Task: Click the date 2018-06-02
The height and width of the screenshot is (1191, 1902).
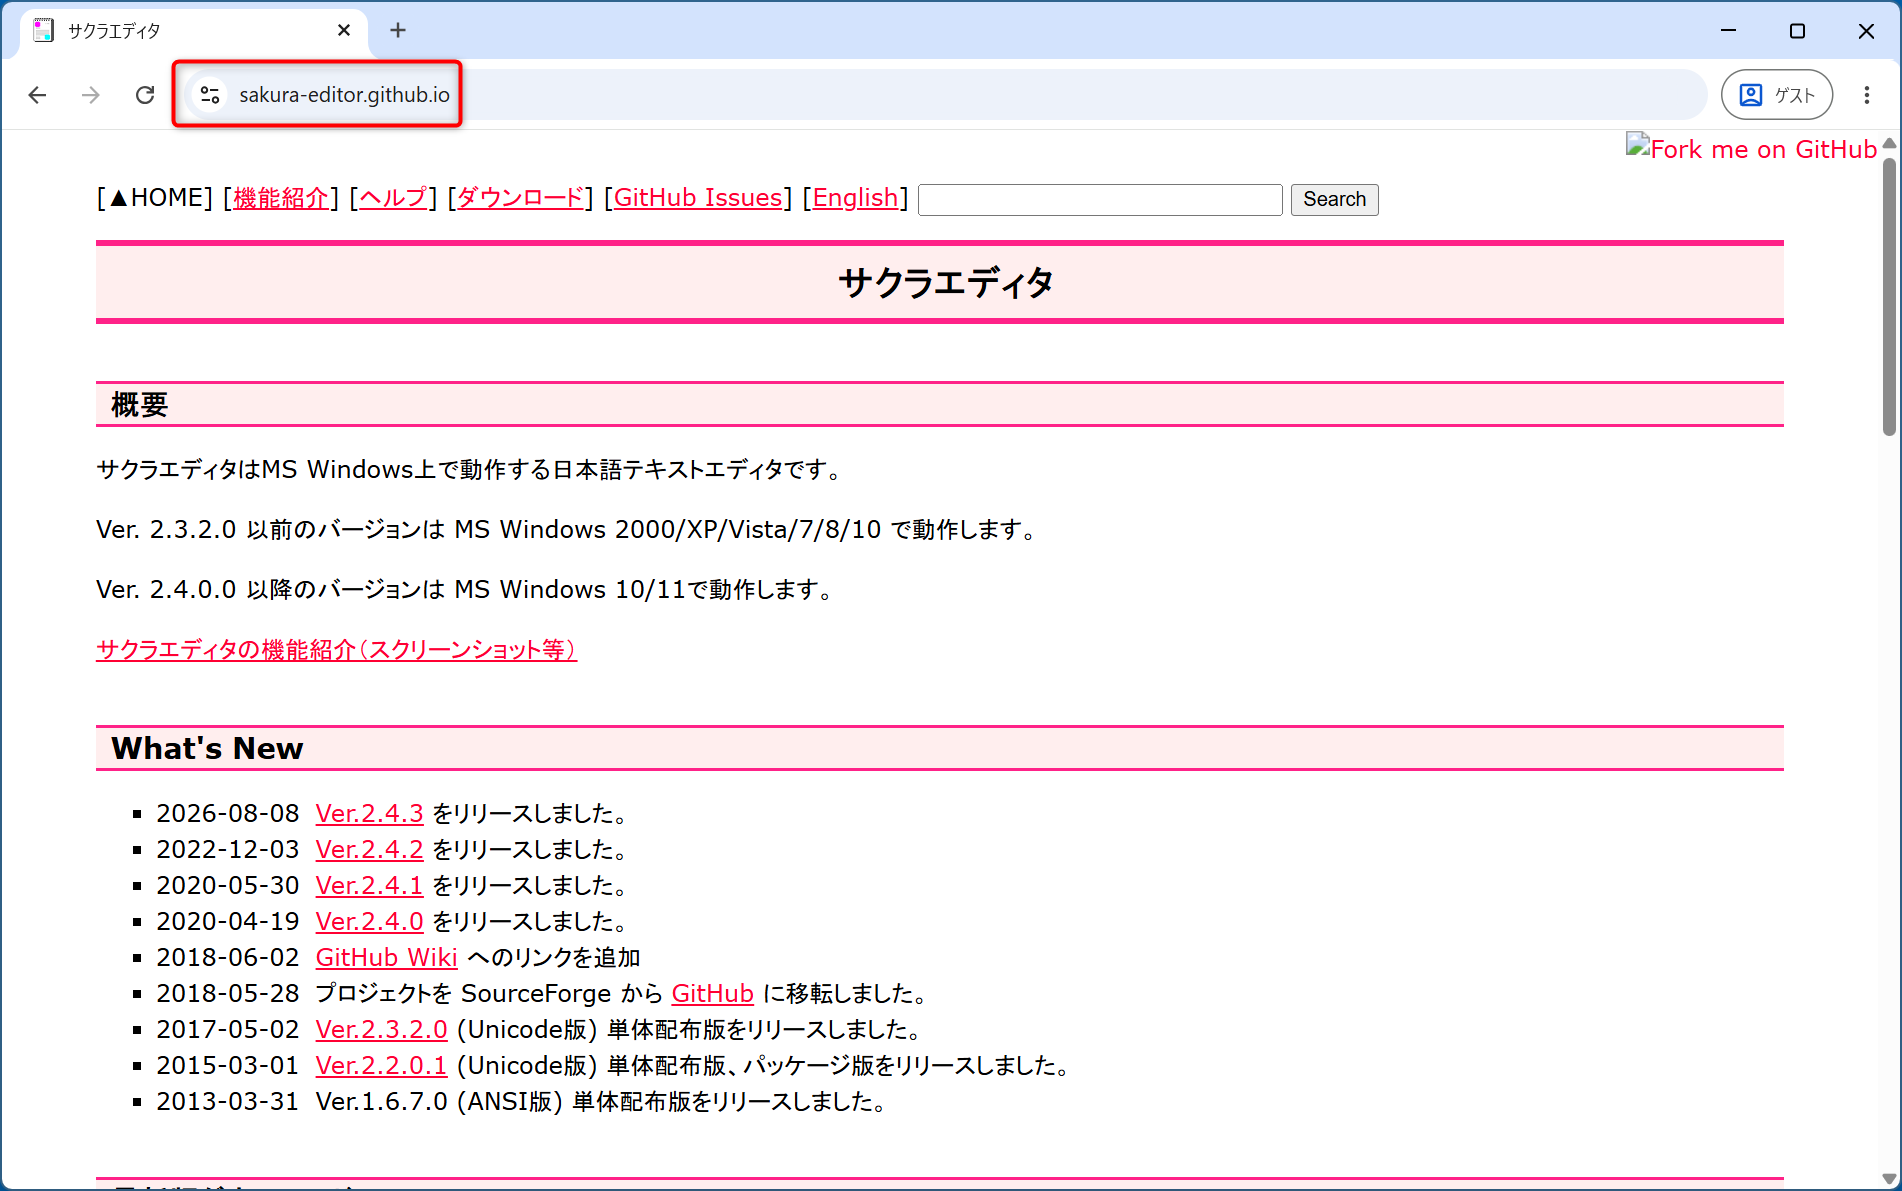Action: 228,958
